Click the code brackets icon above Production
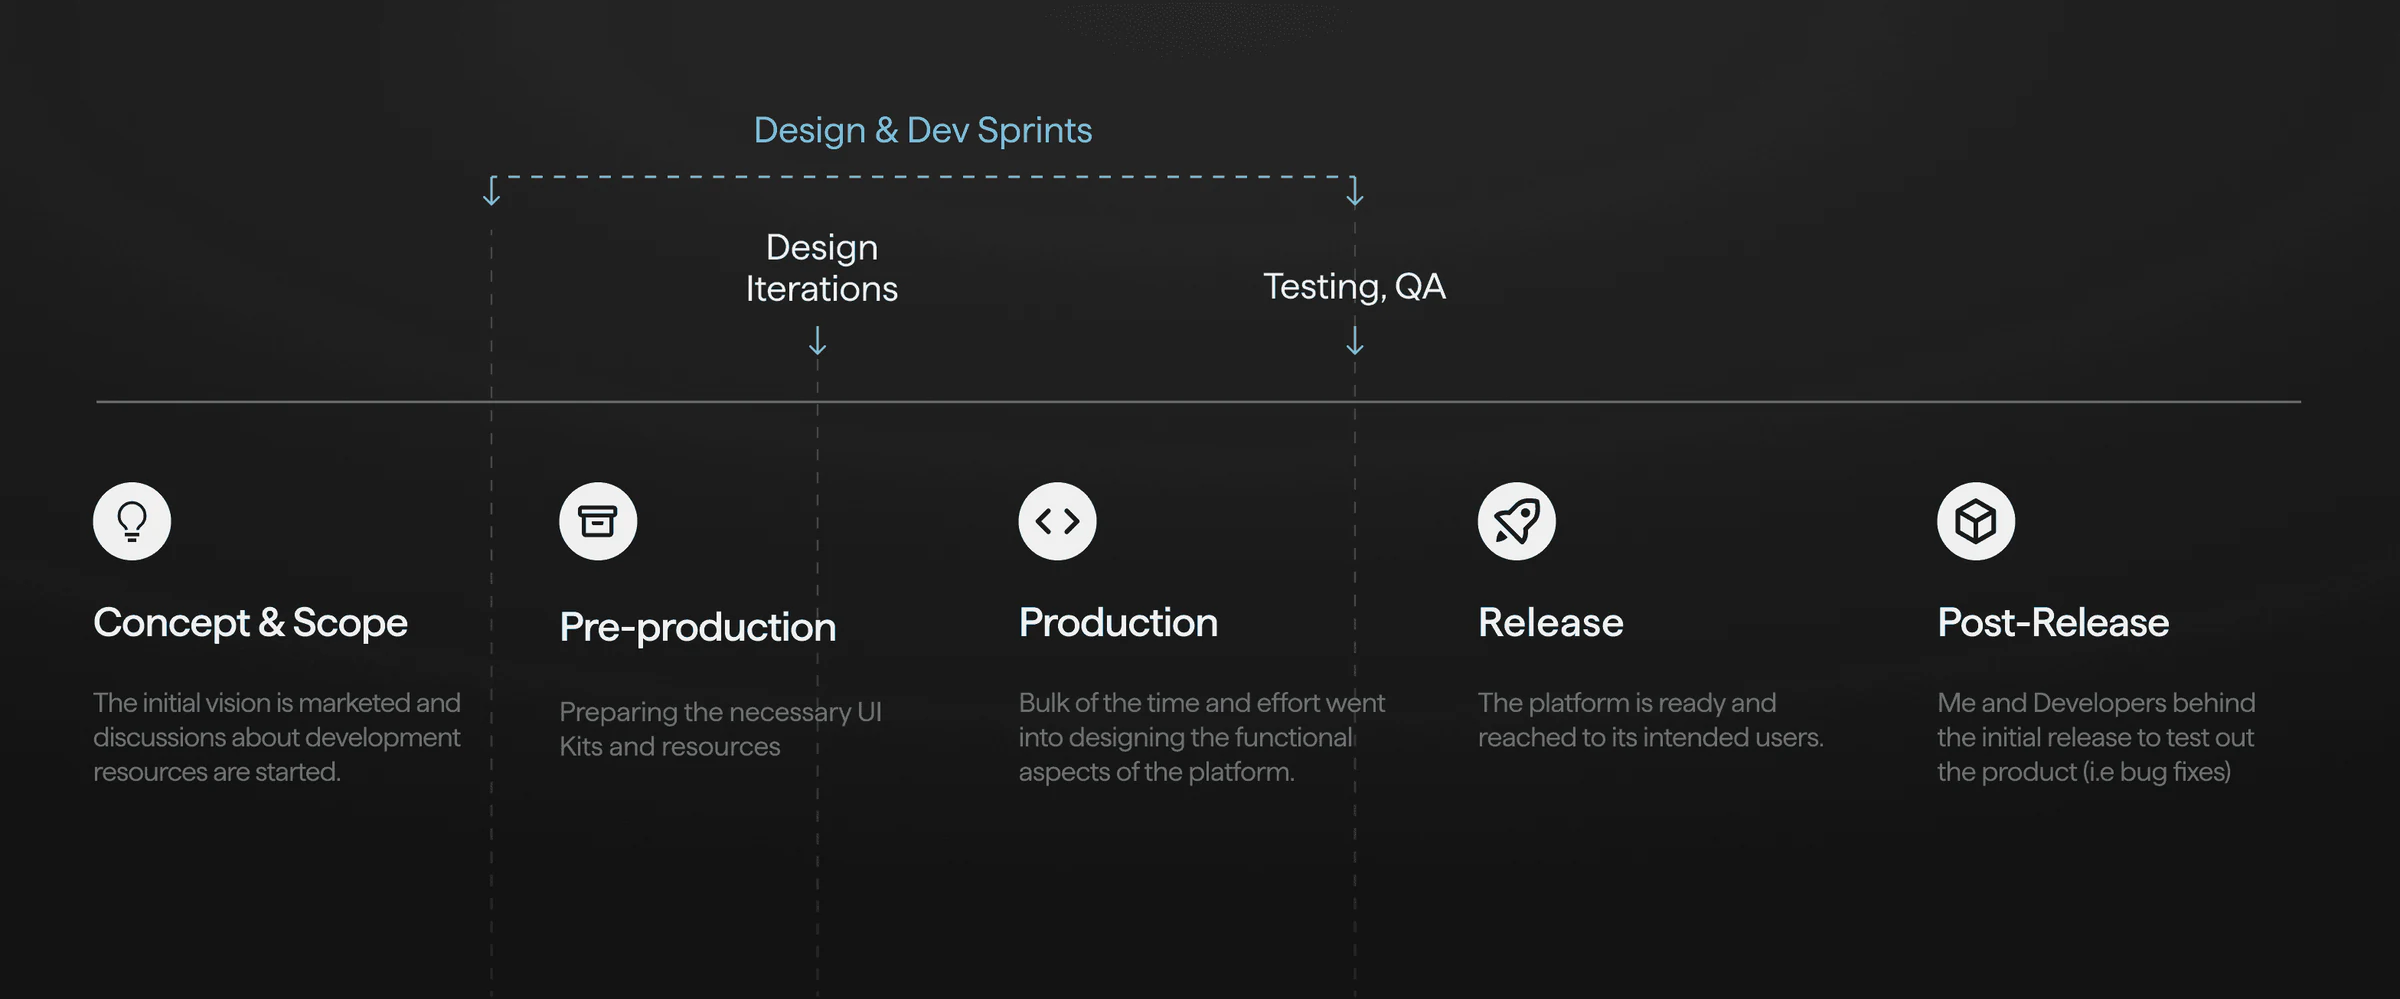2400x999 pixels. point(1057,521)
